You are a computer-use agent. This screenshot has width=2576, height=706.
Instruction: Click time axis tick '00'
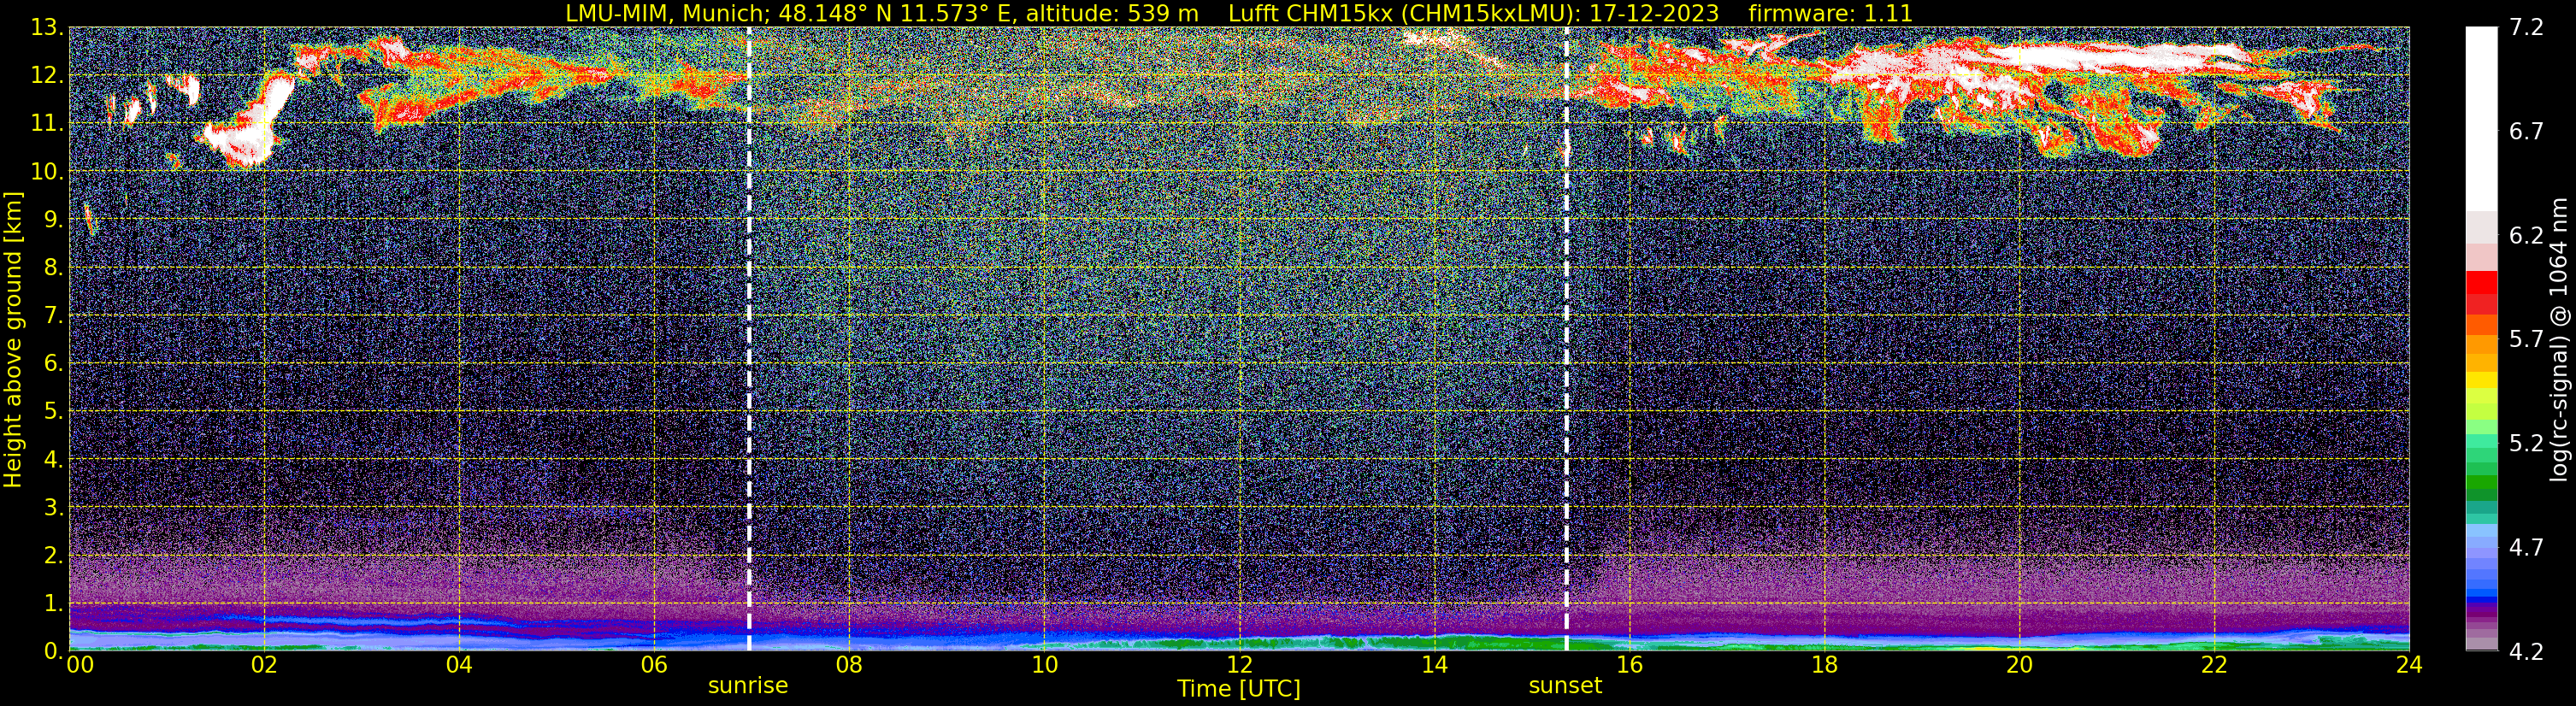point(79,666)
